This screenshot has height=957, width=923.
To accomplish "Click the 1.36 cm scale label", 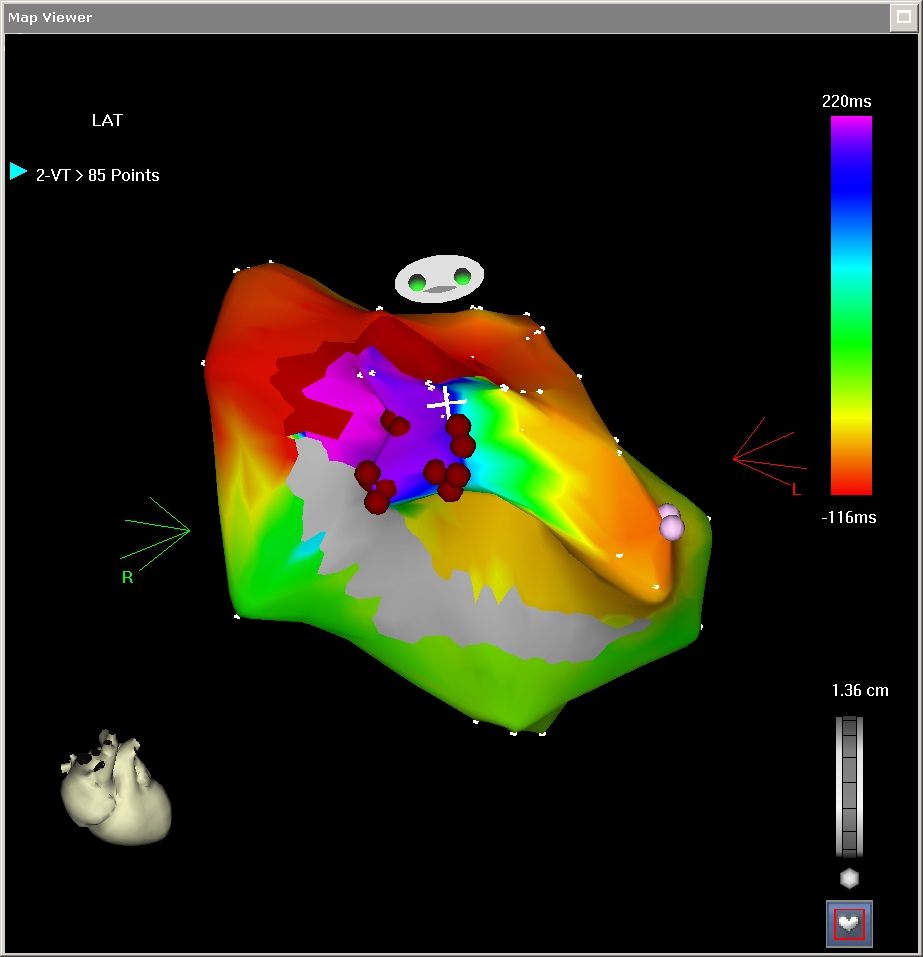I will point(859,690).
